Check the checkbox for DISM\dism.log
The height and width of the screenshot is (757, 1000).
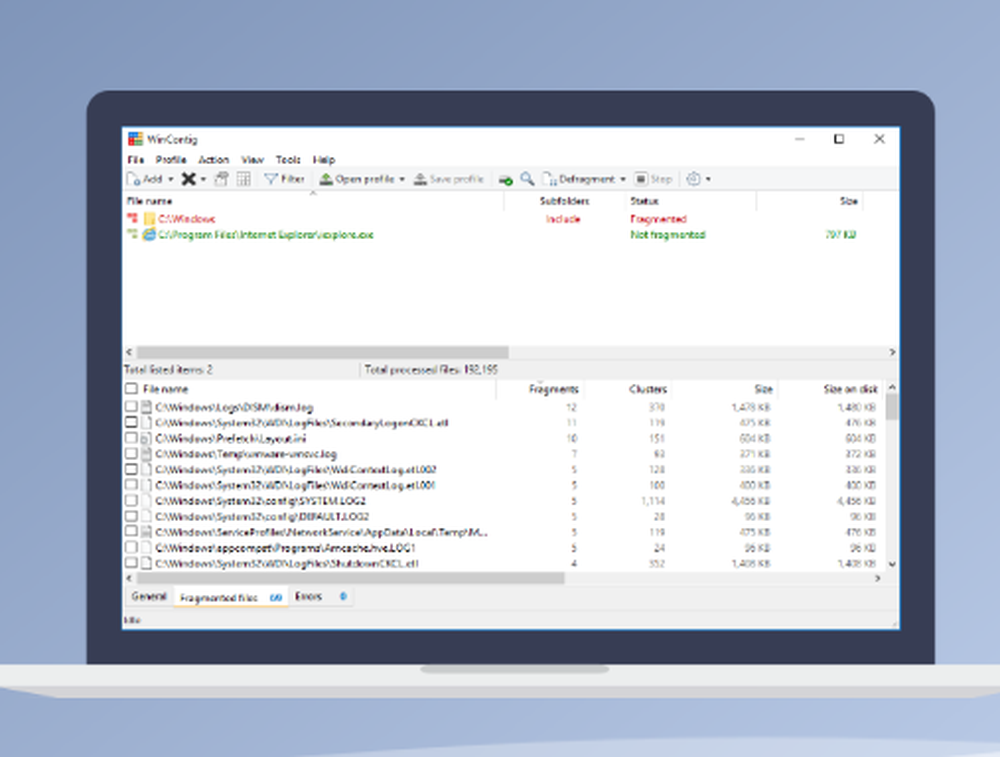coord(132,406)
